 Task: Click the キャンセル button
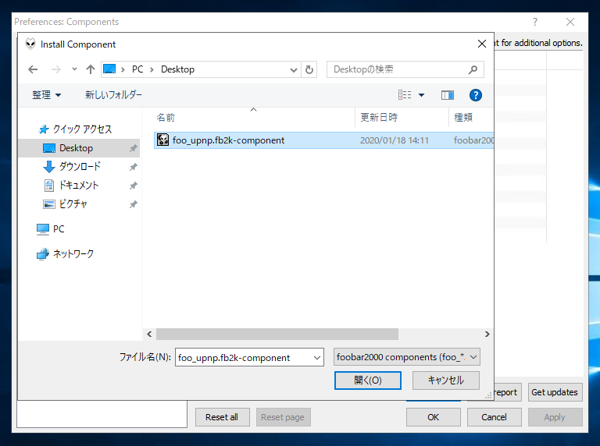pyautogui.click(x=446, y=380)
